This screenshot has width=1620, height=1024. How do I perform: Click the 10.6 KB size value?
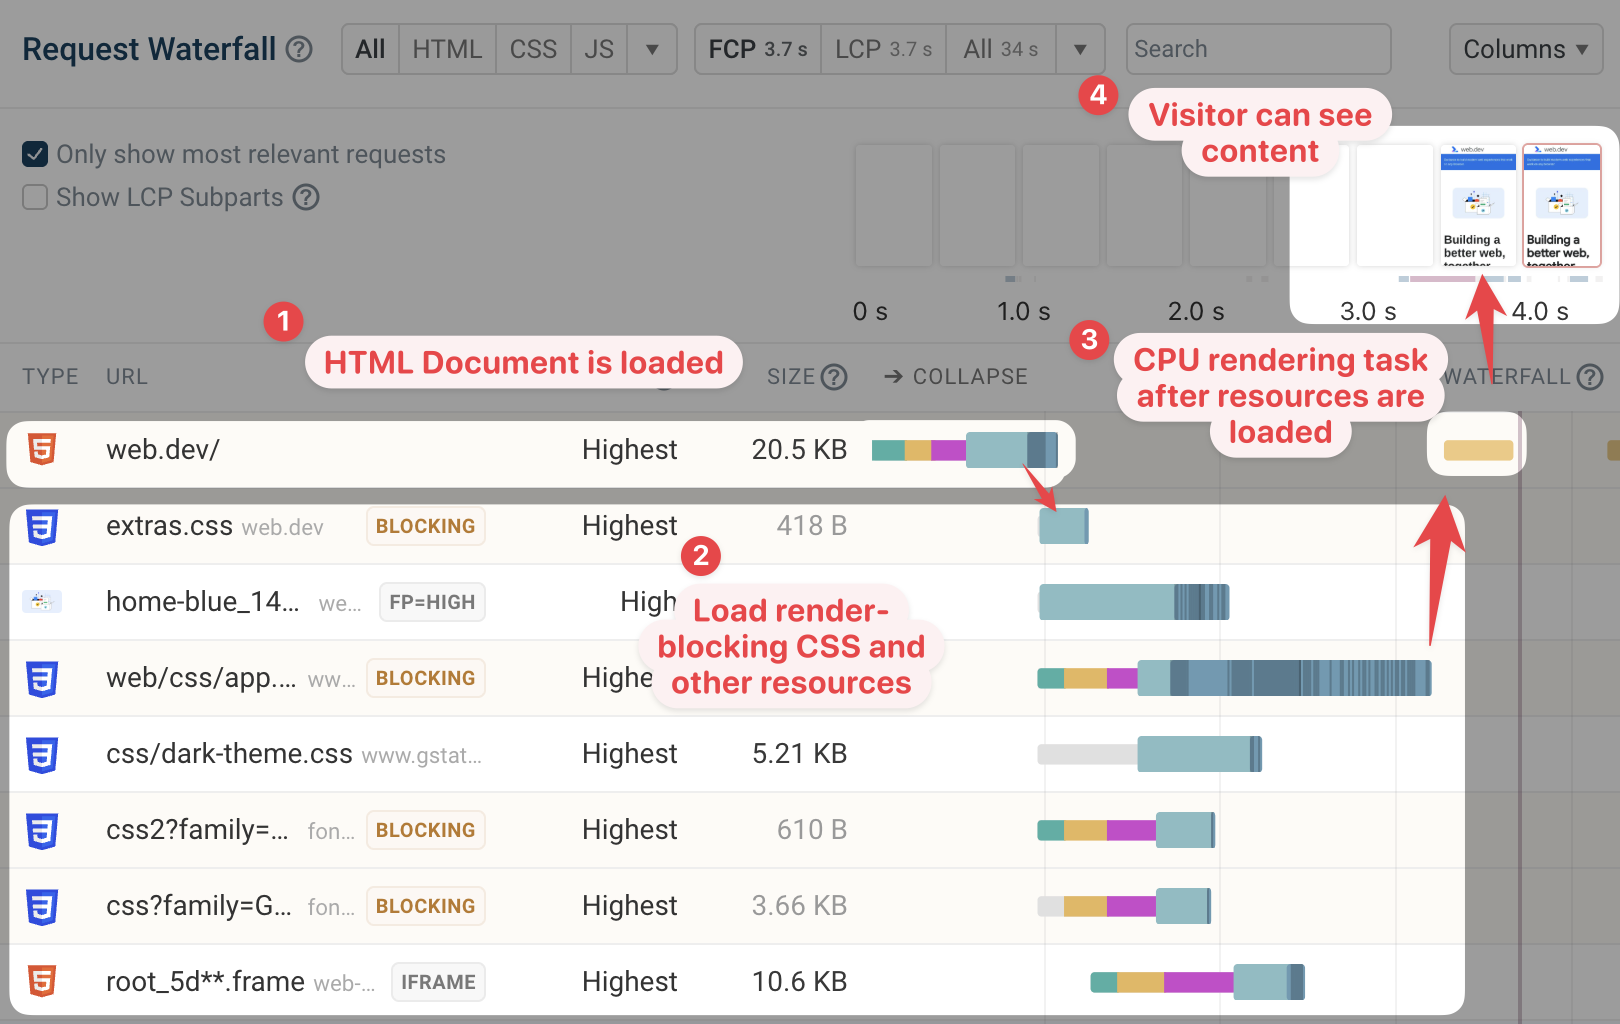click(799, 982)
